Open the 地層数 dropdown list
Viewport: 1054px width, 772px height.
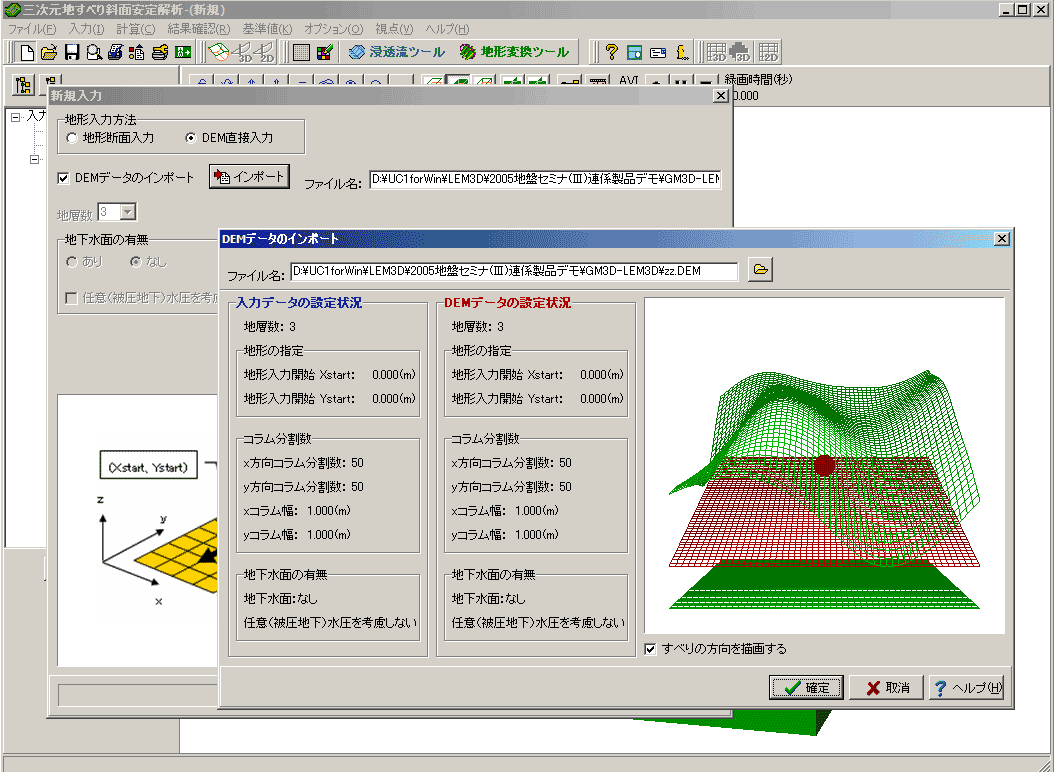(127, 212)
